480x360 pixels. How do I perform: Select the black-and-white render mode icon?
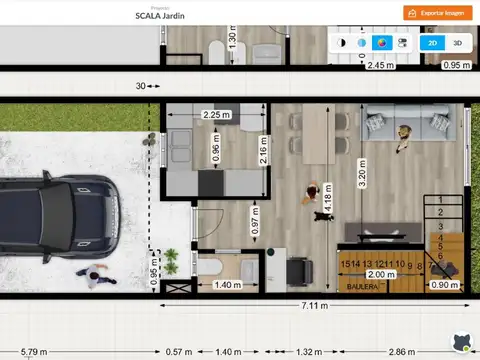[341, 43]
